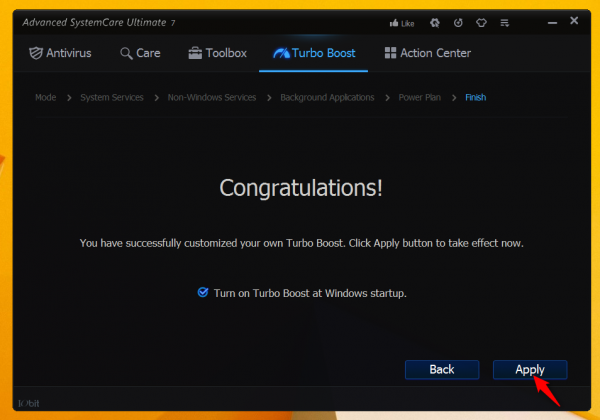Screen dimensions: 600x420
Task: Click the Congratulations! heading
Action: tap(301, 188)
